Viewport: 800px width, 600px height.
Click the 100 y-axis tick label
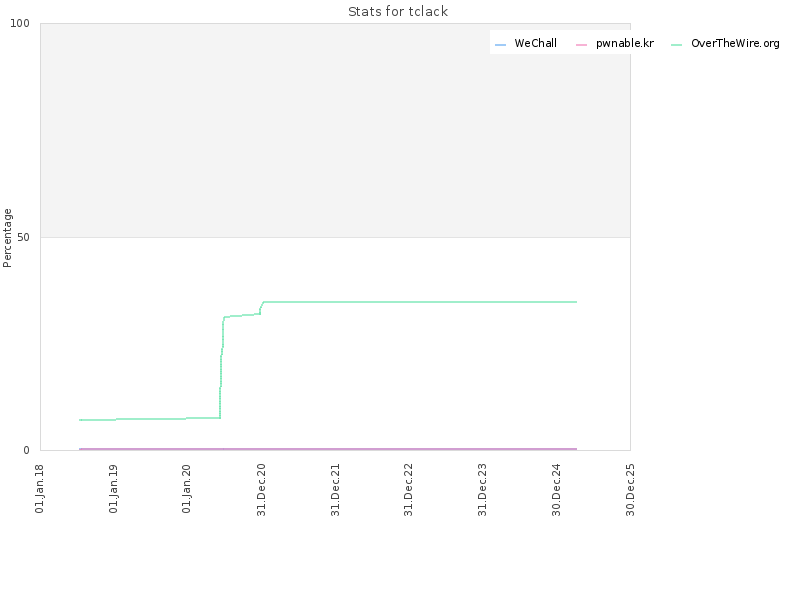(20, 23)
